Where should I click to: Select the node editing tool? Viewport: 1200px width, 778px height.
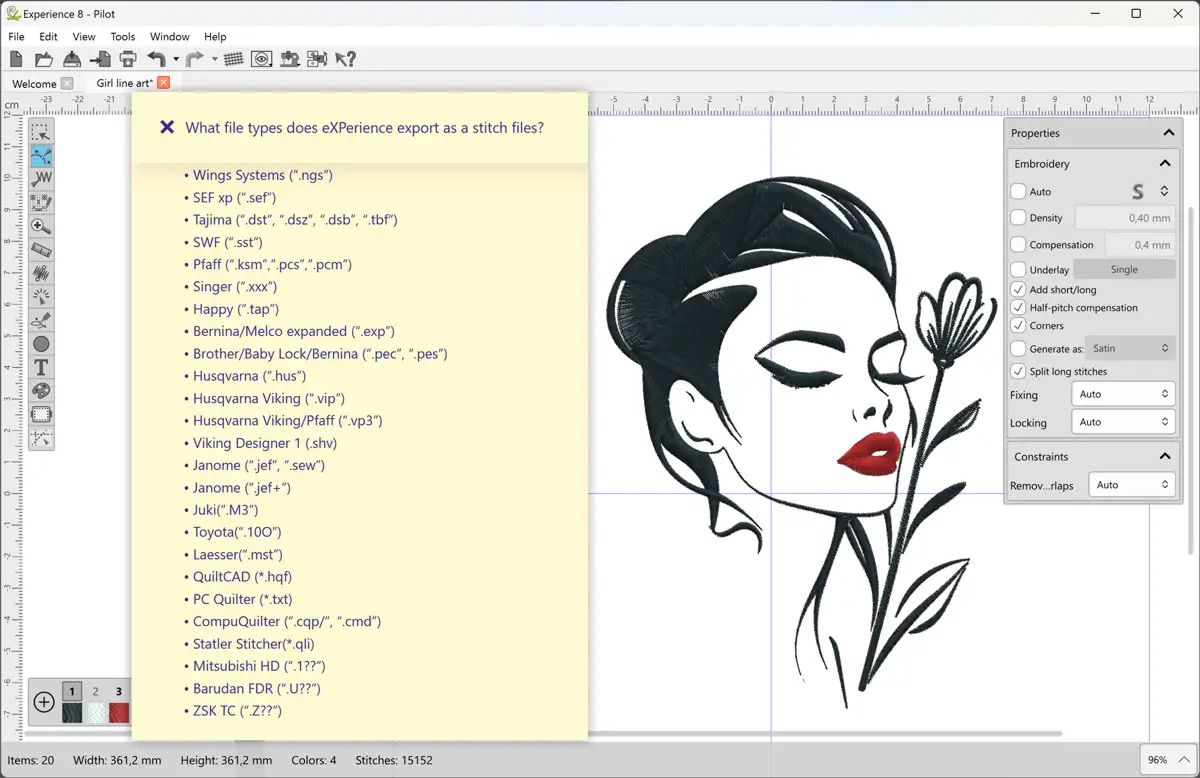coord(41,156)
